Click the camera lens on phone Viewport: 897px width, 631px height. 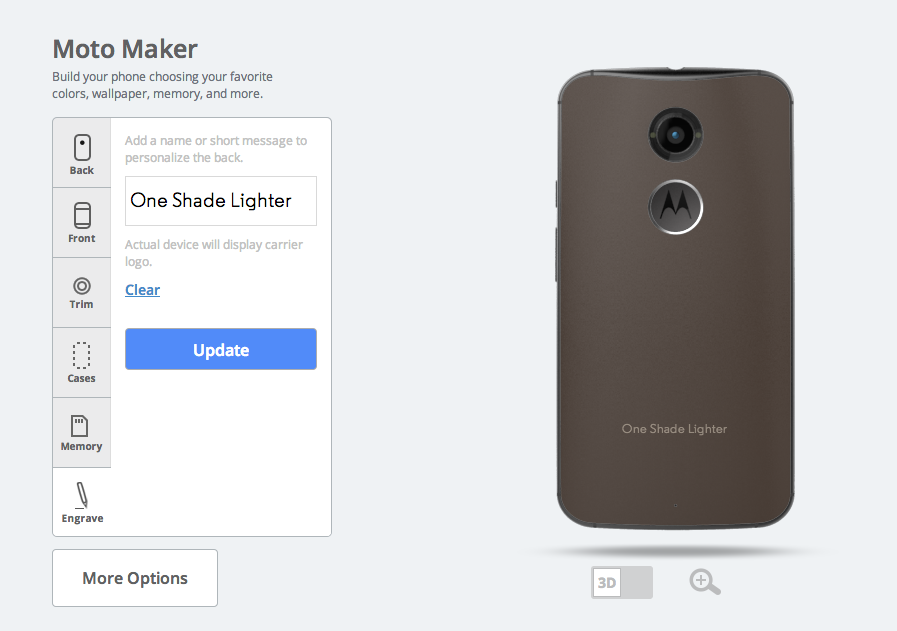point(676,135)
